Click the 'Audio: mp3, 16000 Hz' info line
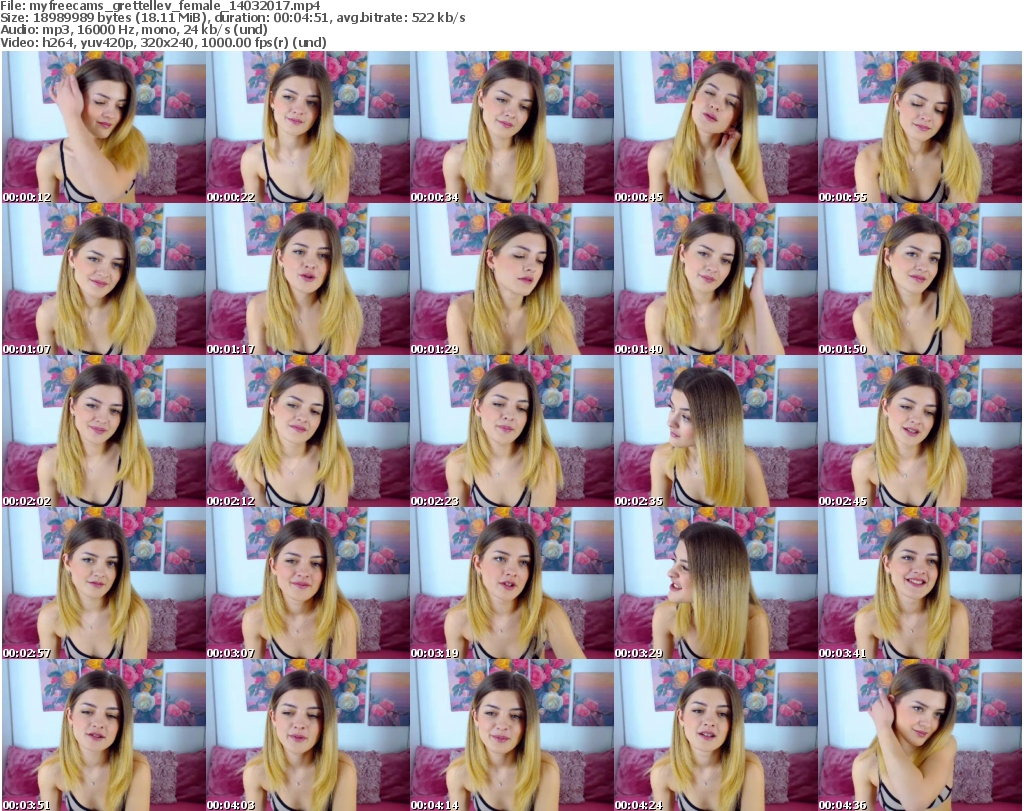 134,30
